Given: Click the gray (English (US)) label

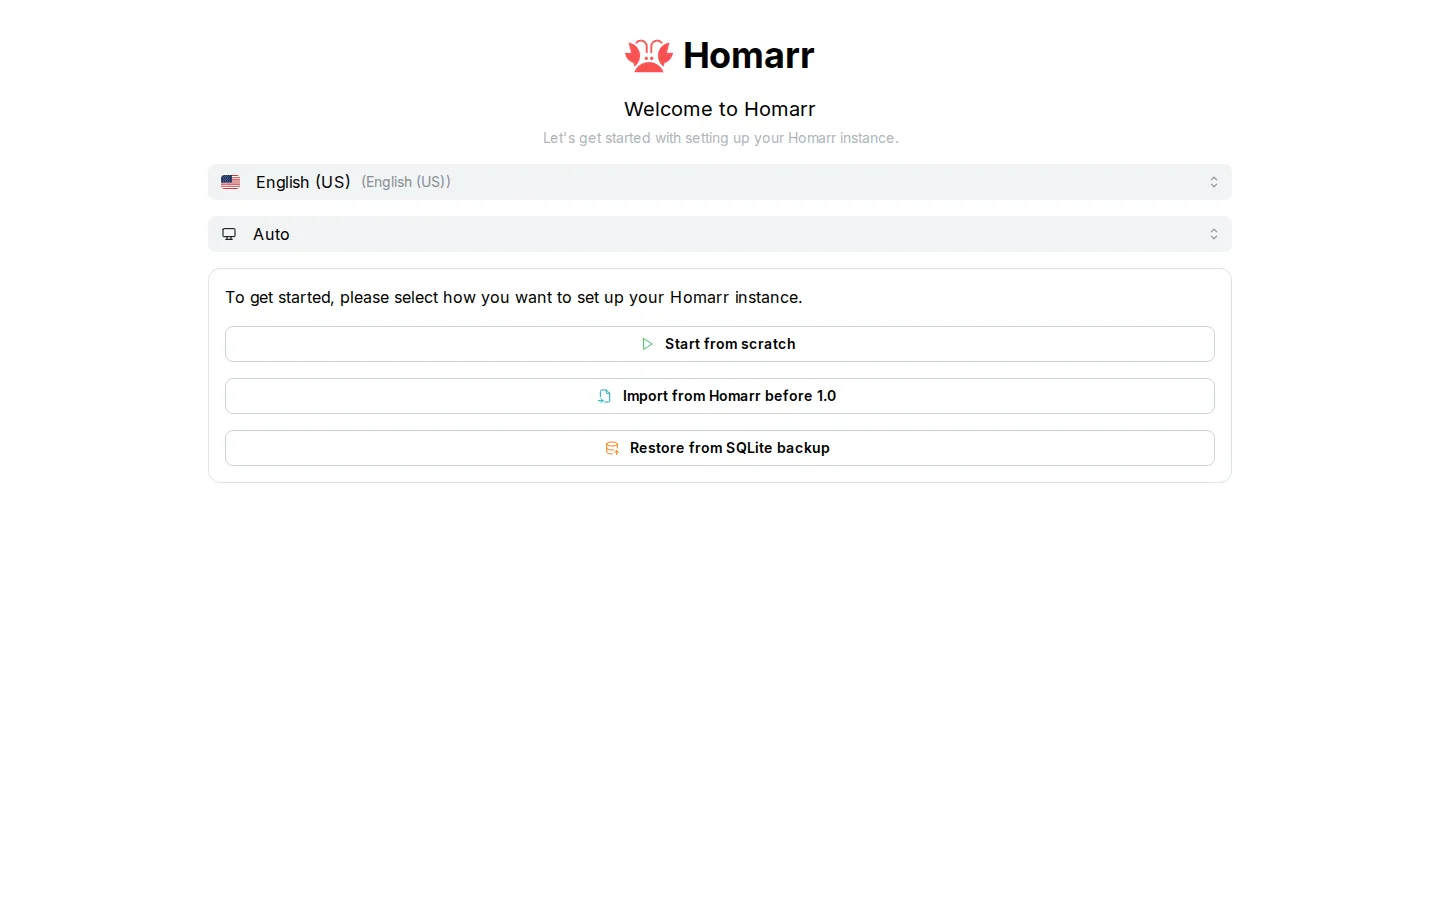Looking at the screenshot, I should (406, 182).
